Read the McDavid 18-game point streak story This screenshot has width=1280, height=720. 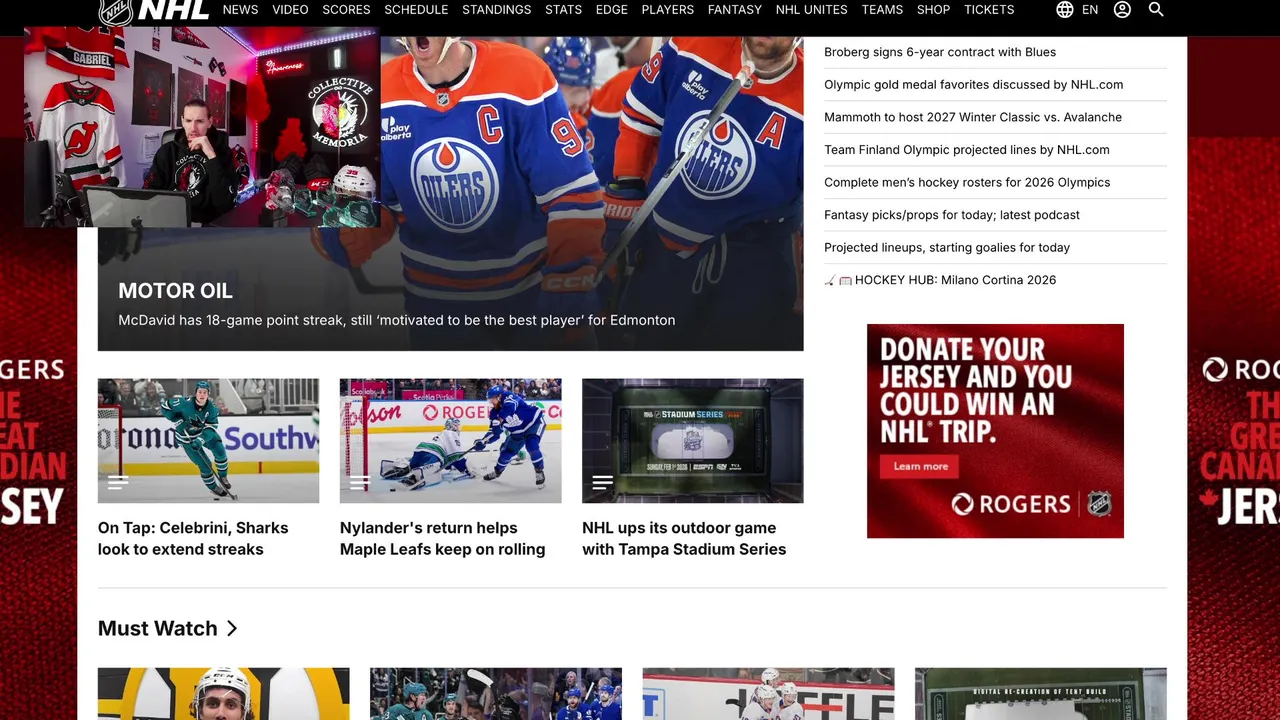[x=396, y=320]
